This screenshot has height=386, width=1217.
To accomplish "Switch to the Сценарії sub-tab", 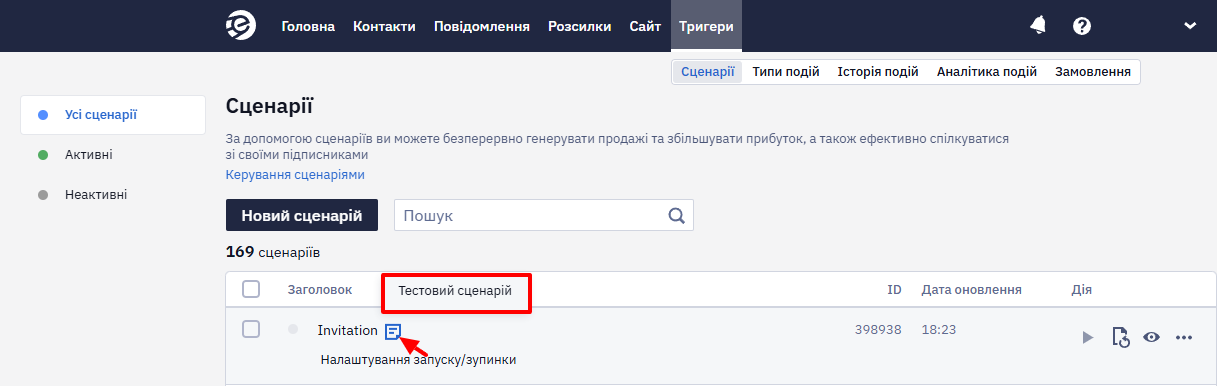I will click(x=708, y=72).
